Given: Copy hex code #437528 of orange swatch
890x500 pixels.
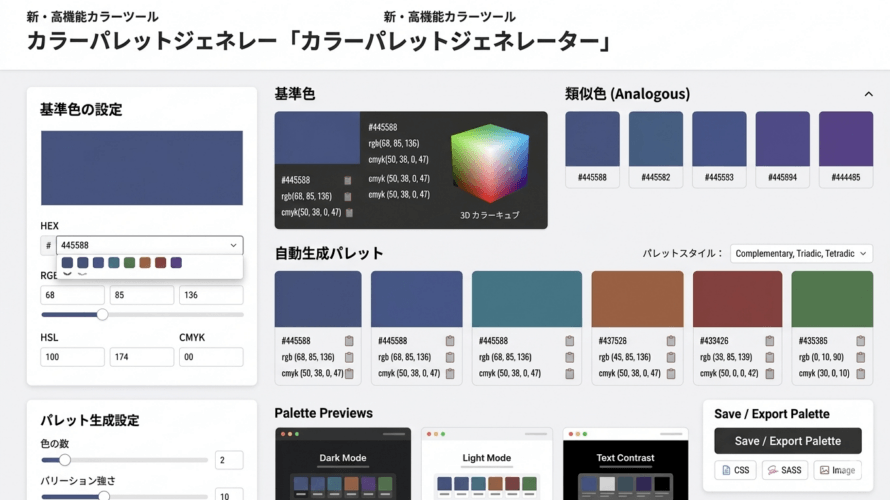Looking at the screenshot, I should pyautogui.click(x=671, y=341).
